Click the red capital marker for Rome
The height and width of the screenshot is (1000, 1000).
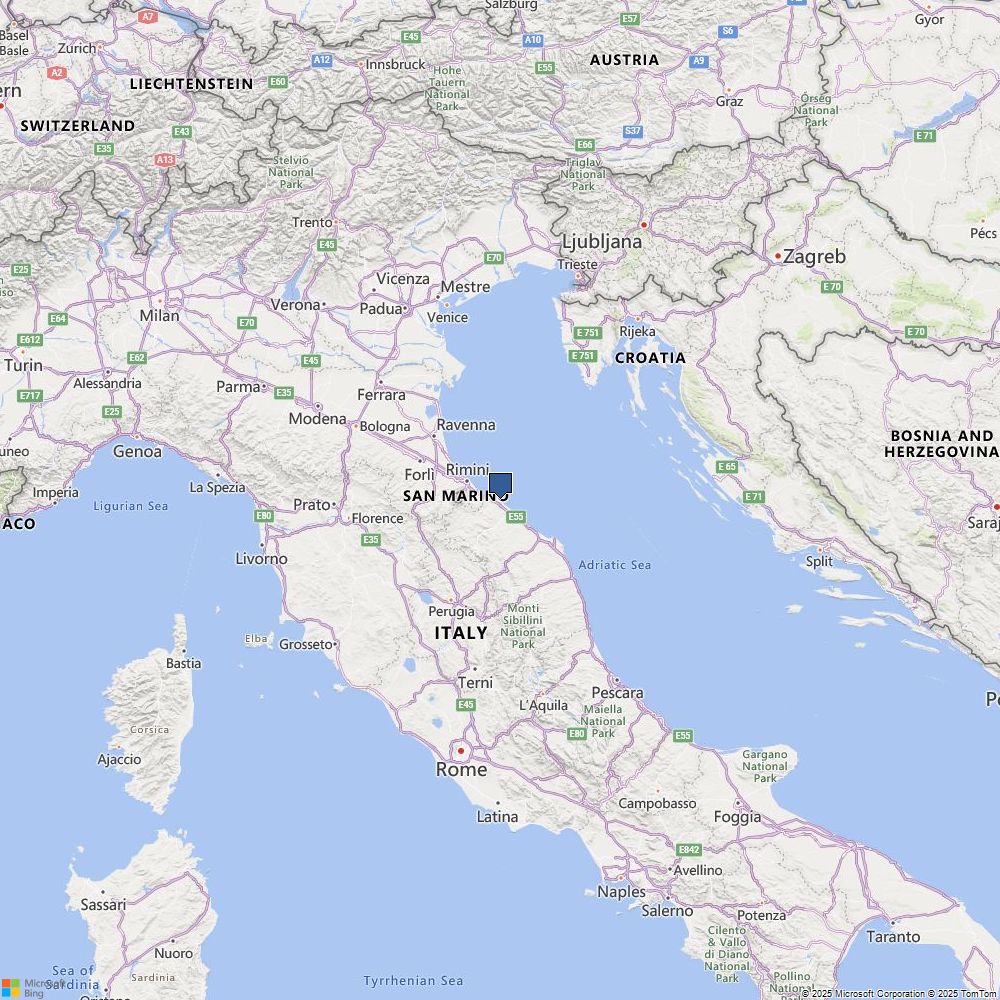click(461, 751)
